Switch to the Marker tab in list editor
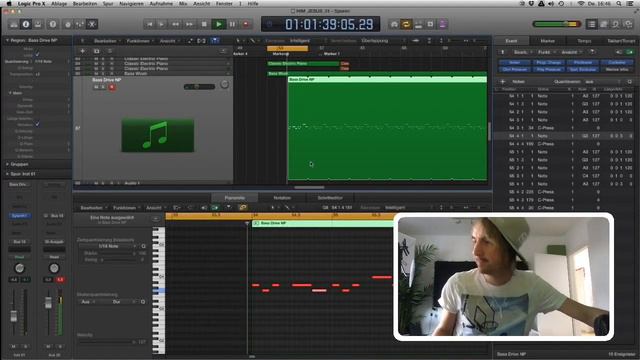Screen dimensions: 640x360 (547, 41)
